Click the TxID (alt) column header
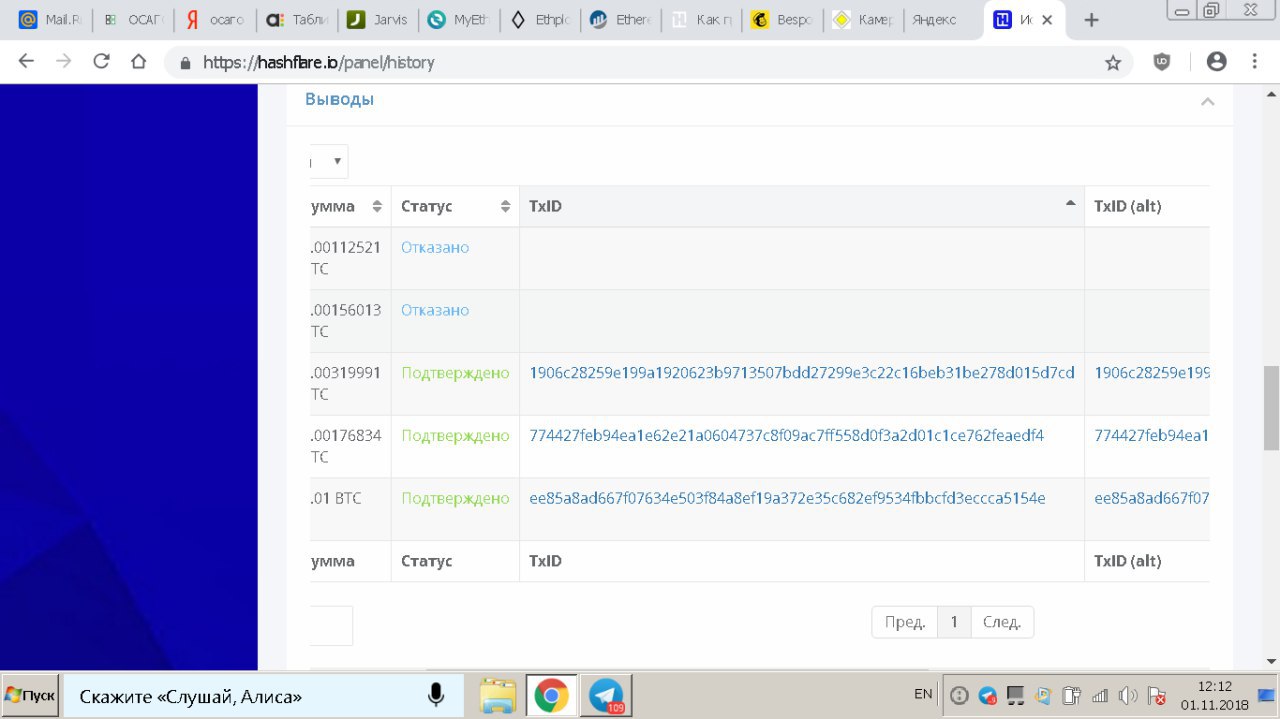 1147,206
